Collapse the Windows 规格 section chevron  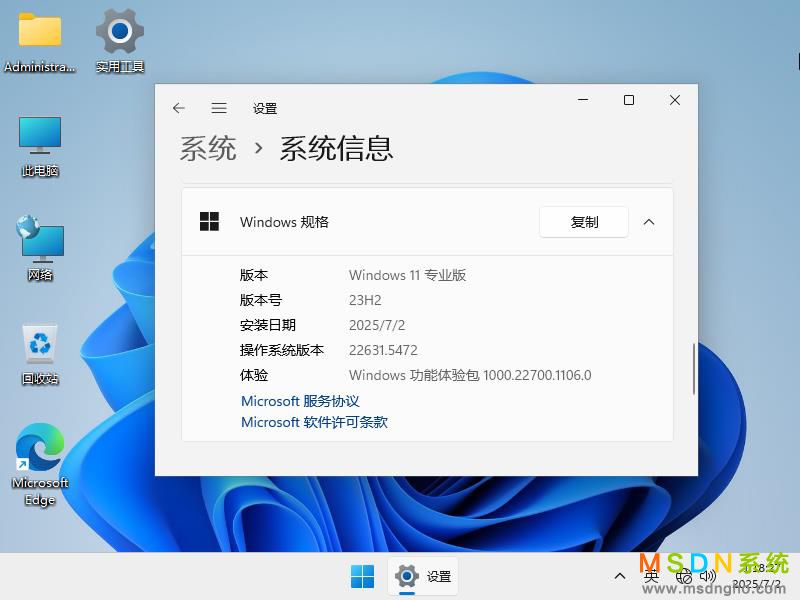pyautogui.click(x=649, y=222)
